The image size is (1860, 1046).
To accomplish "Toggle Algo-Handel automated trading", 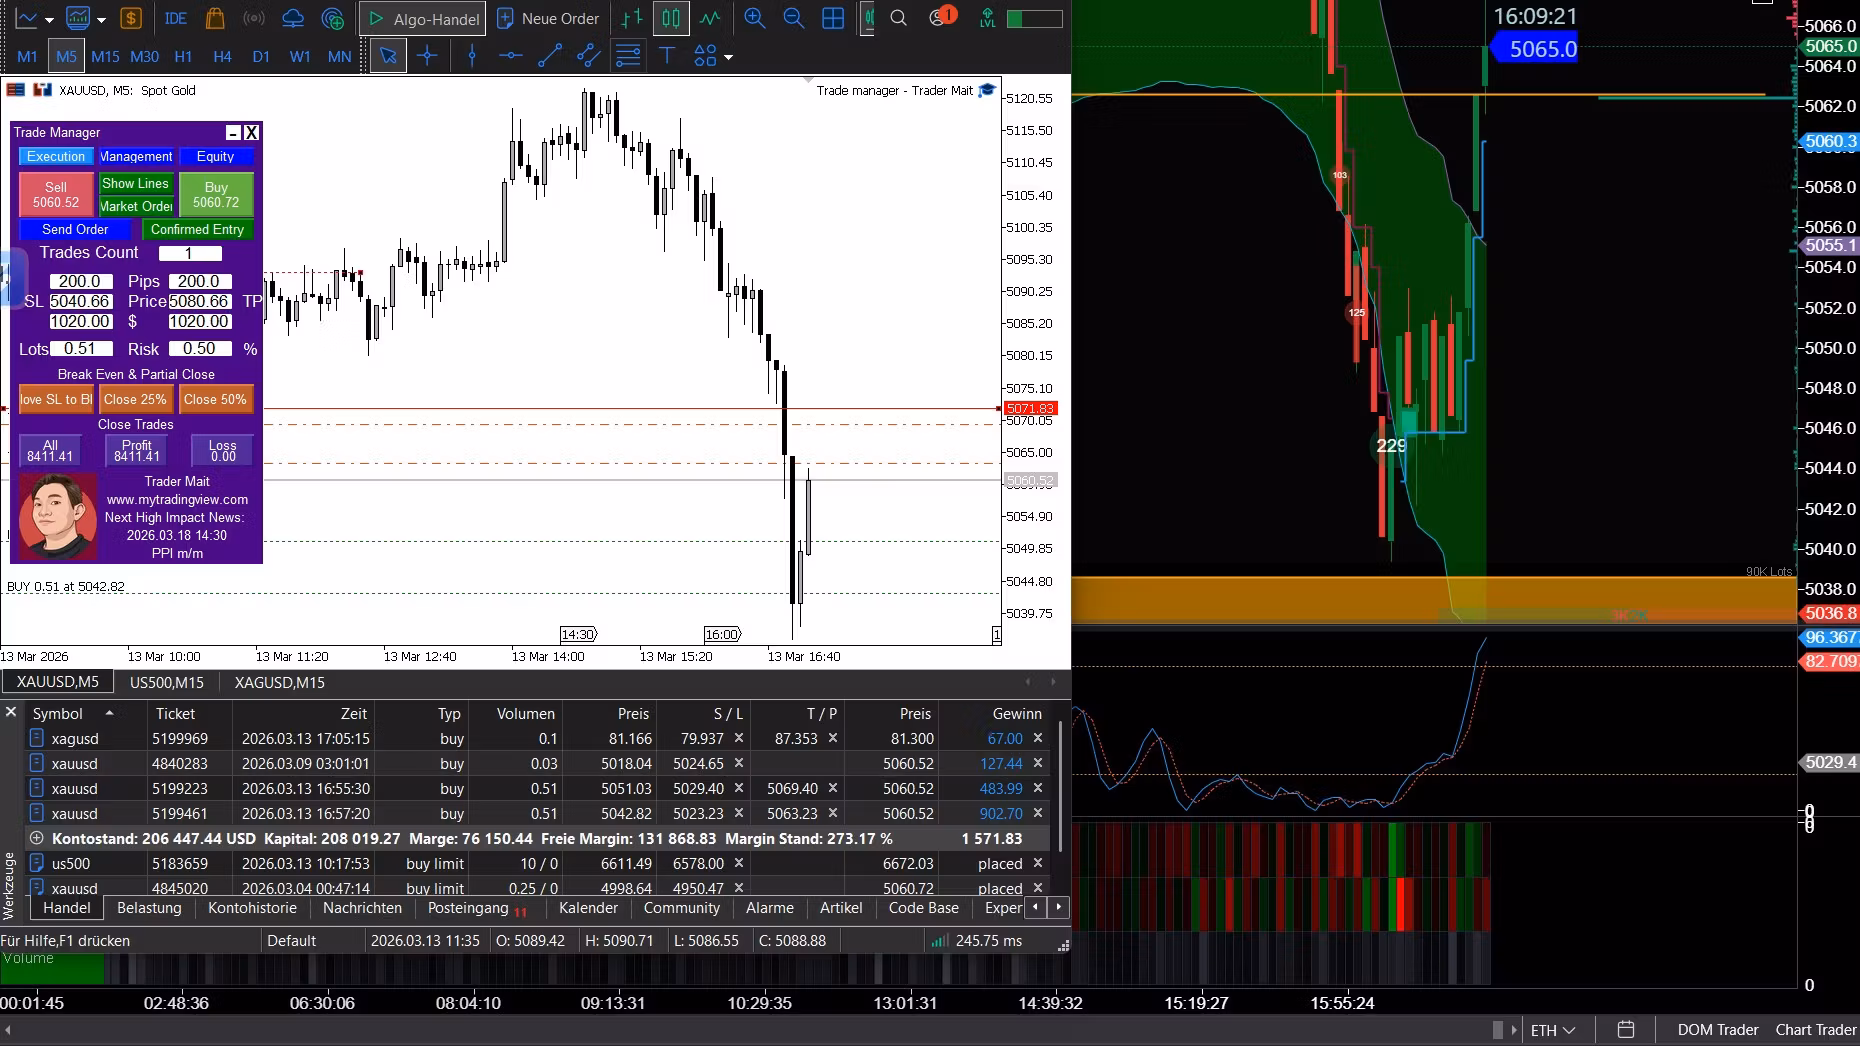I will [x=422, y=18].
